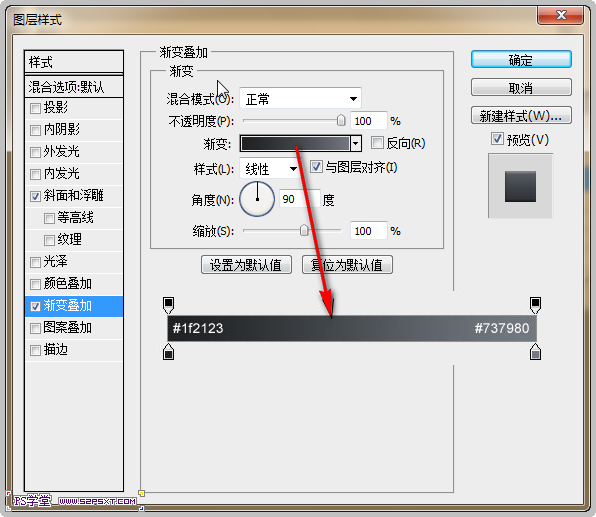Close the 图层样式 dialog
Viewport: 596px width, 517px height.
(x=561, y=16)
